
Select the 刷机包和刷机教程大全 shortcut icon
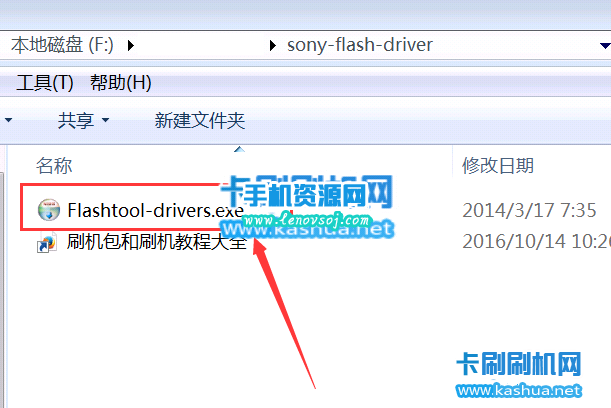tap(47, 242)
